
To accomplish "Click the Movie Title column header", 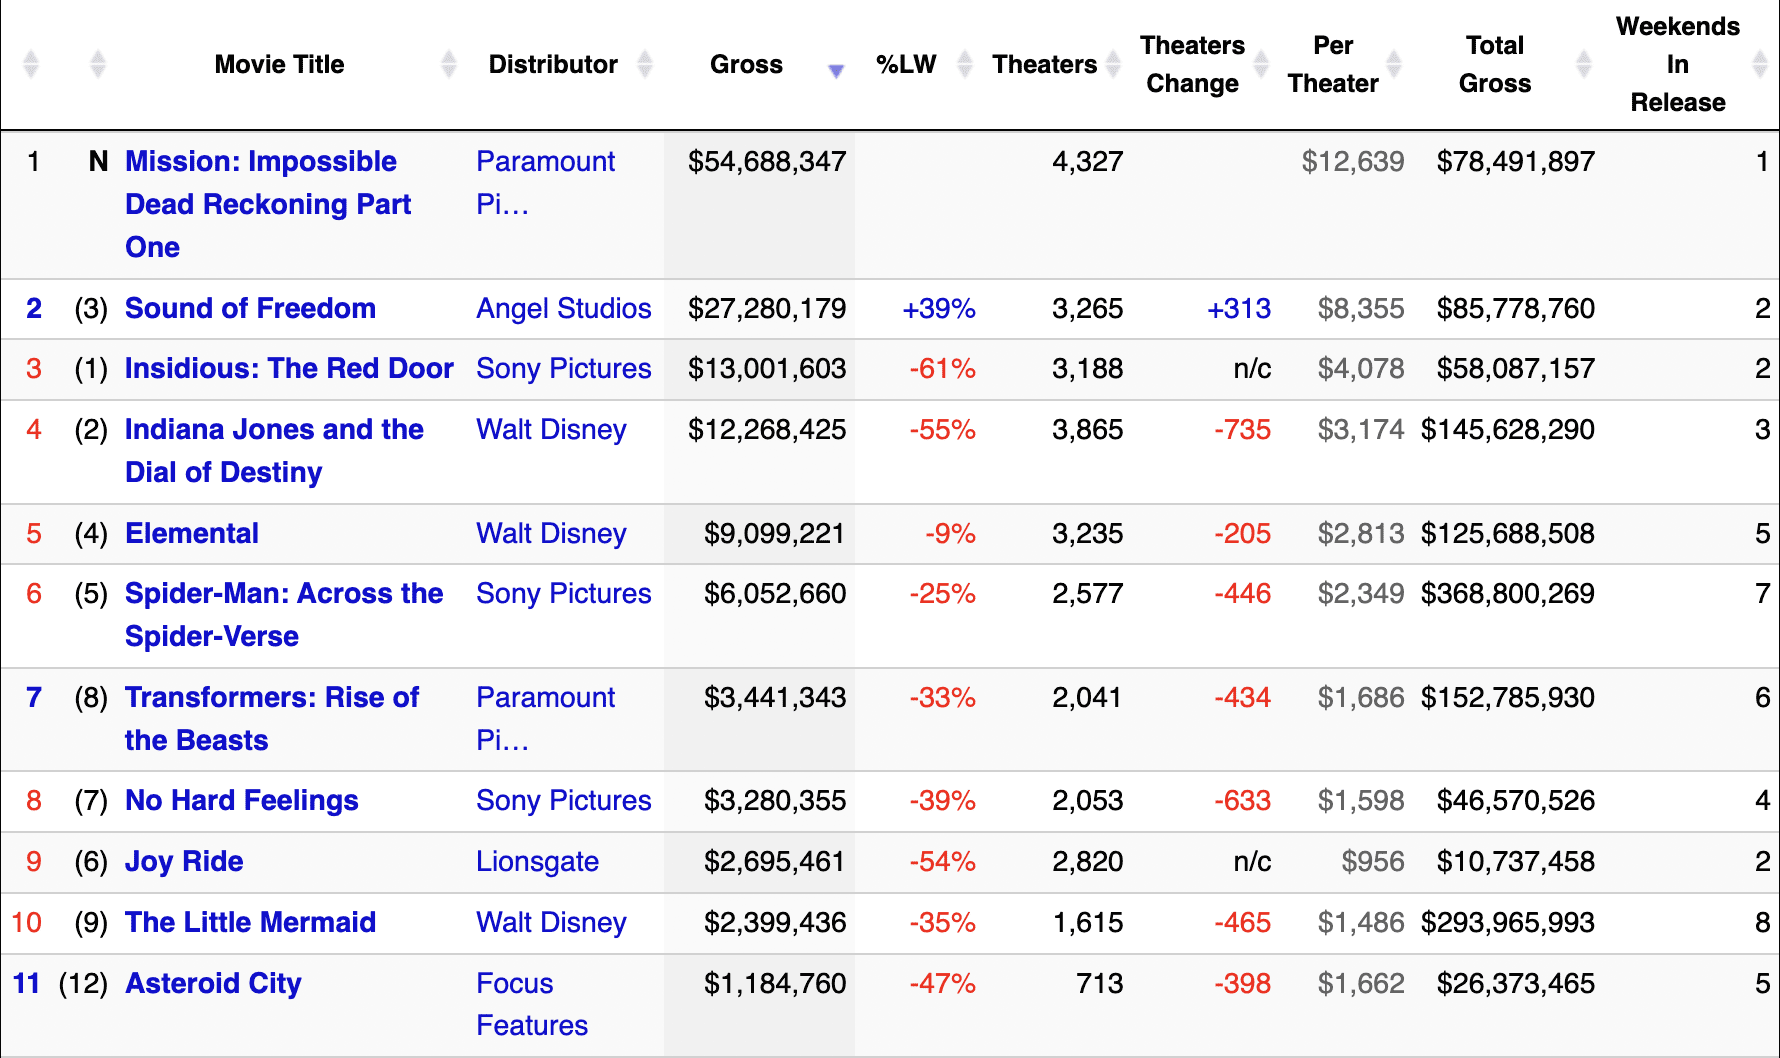I will 279,65.
